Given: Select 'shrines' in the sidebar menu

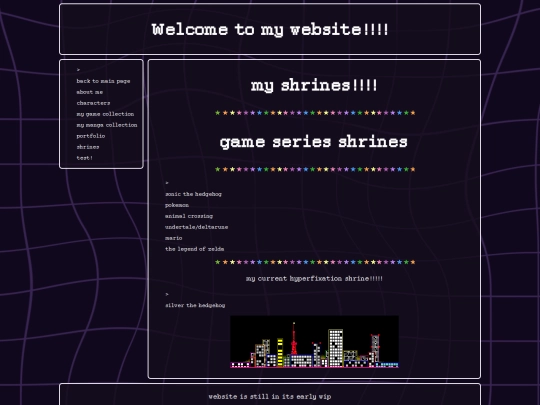Looking at the screenshot, I should click(x=88, y=147).
